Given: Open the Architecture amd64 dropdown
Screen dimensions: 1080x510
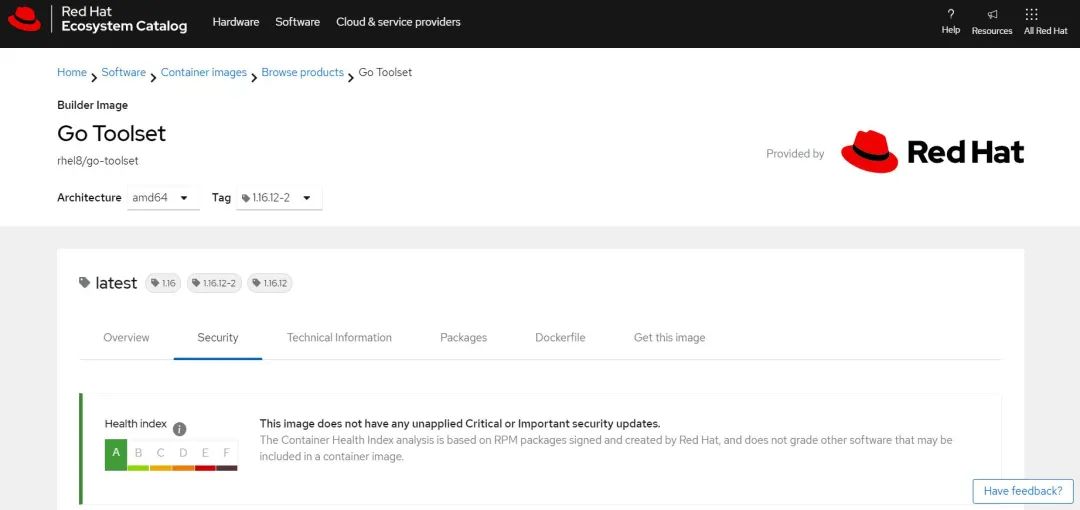Looking at the screenshot, I should 163,198.
